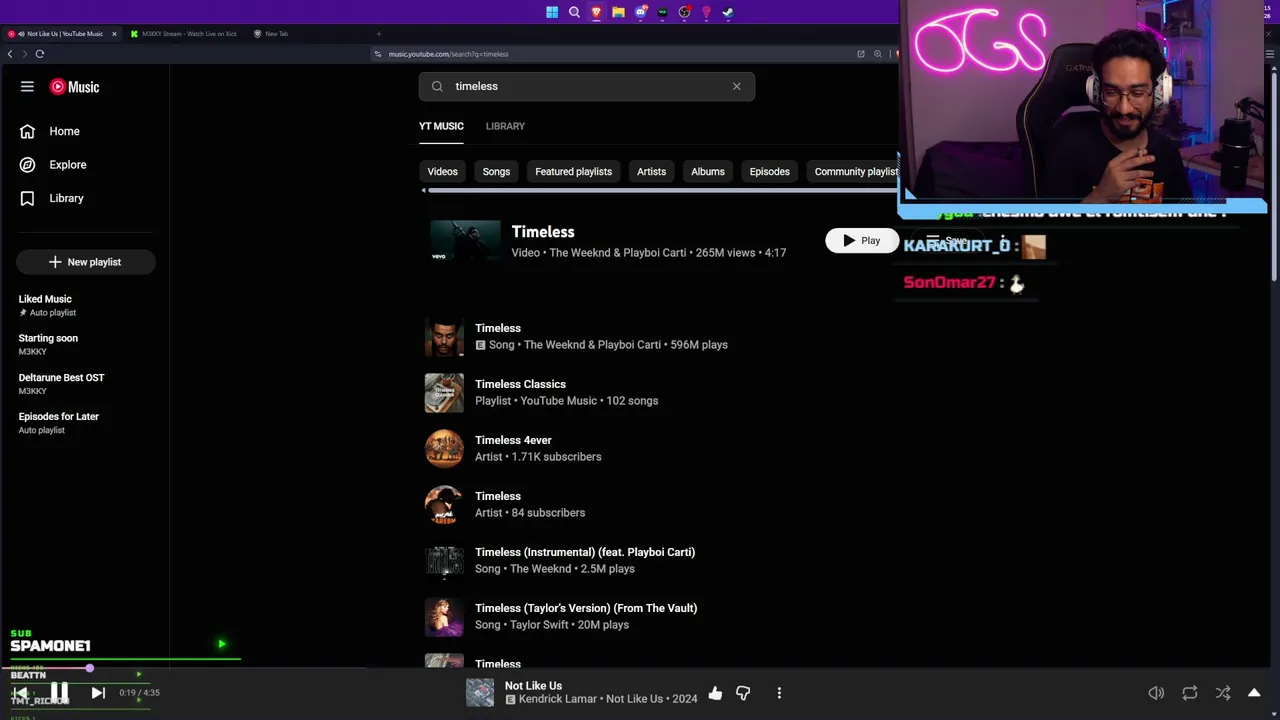Filter results by Featured playlists
The height and width of the screenshot is (720, 1280).
pyautogui.click(x=573, y=171)
